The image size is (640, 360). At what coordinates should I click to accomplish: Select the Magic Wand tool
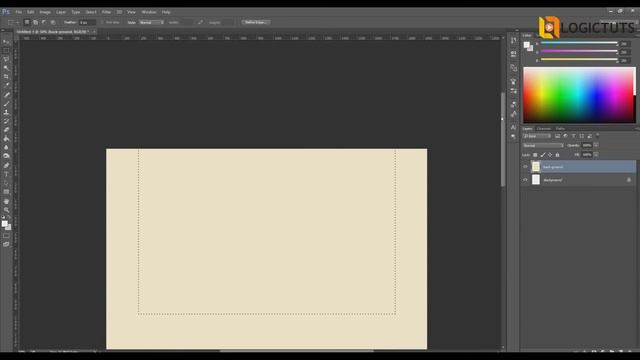click(x=6, y=68)
